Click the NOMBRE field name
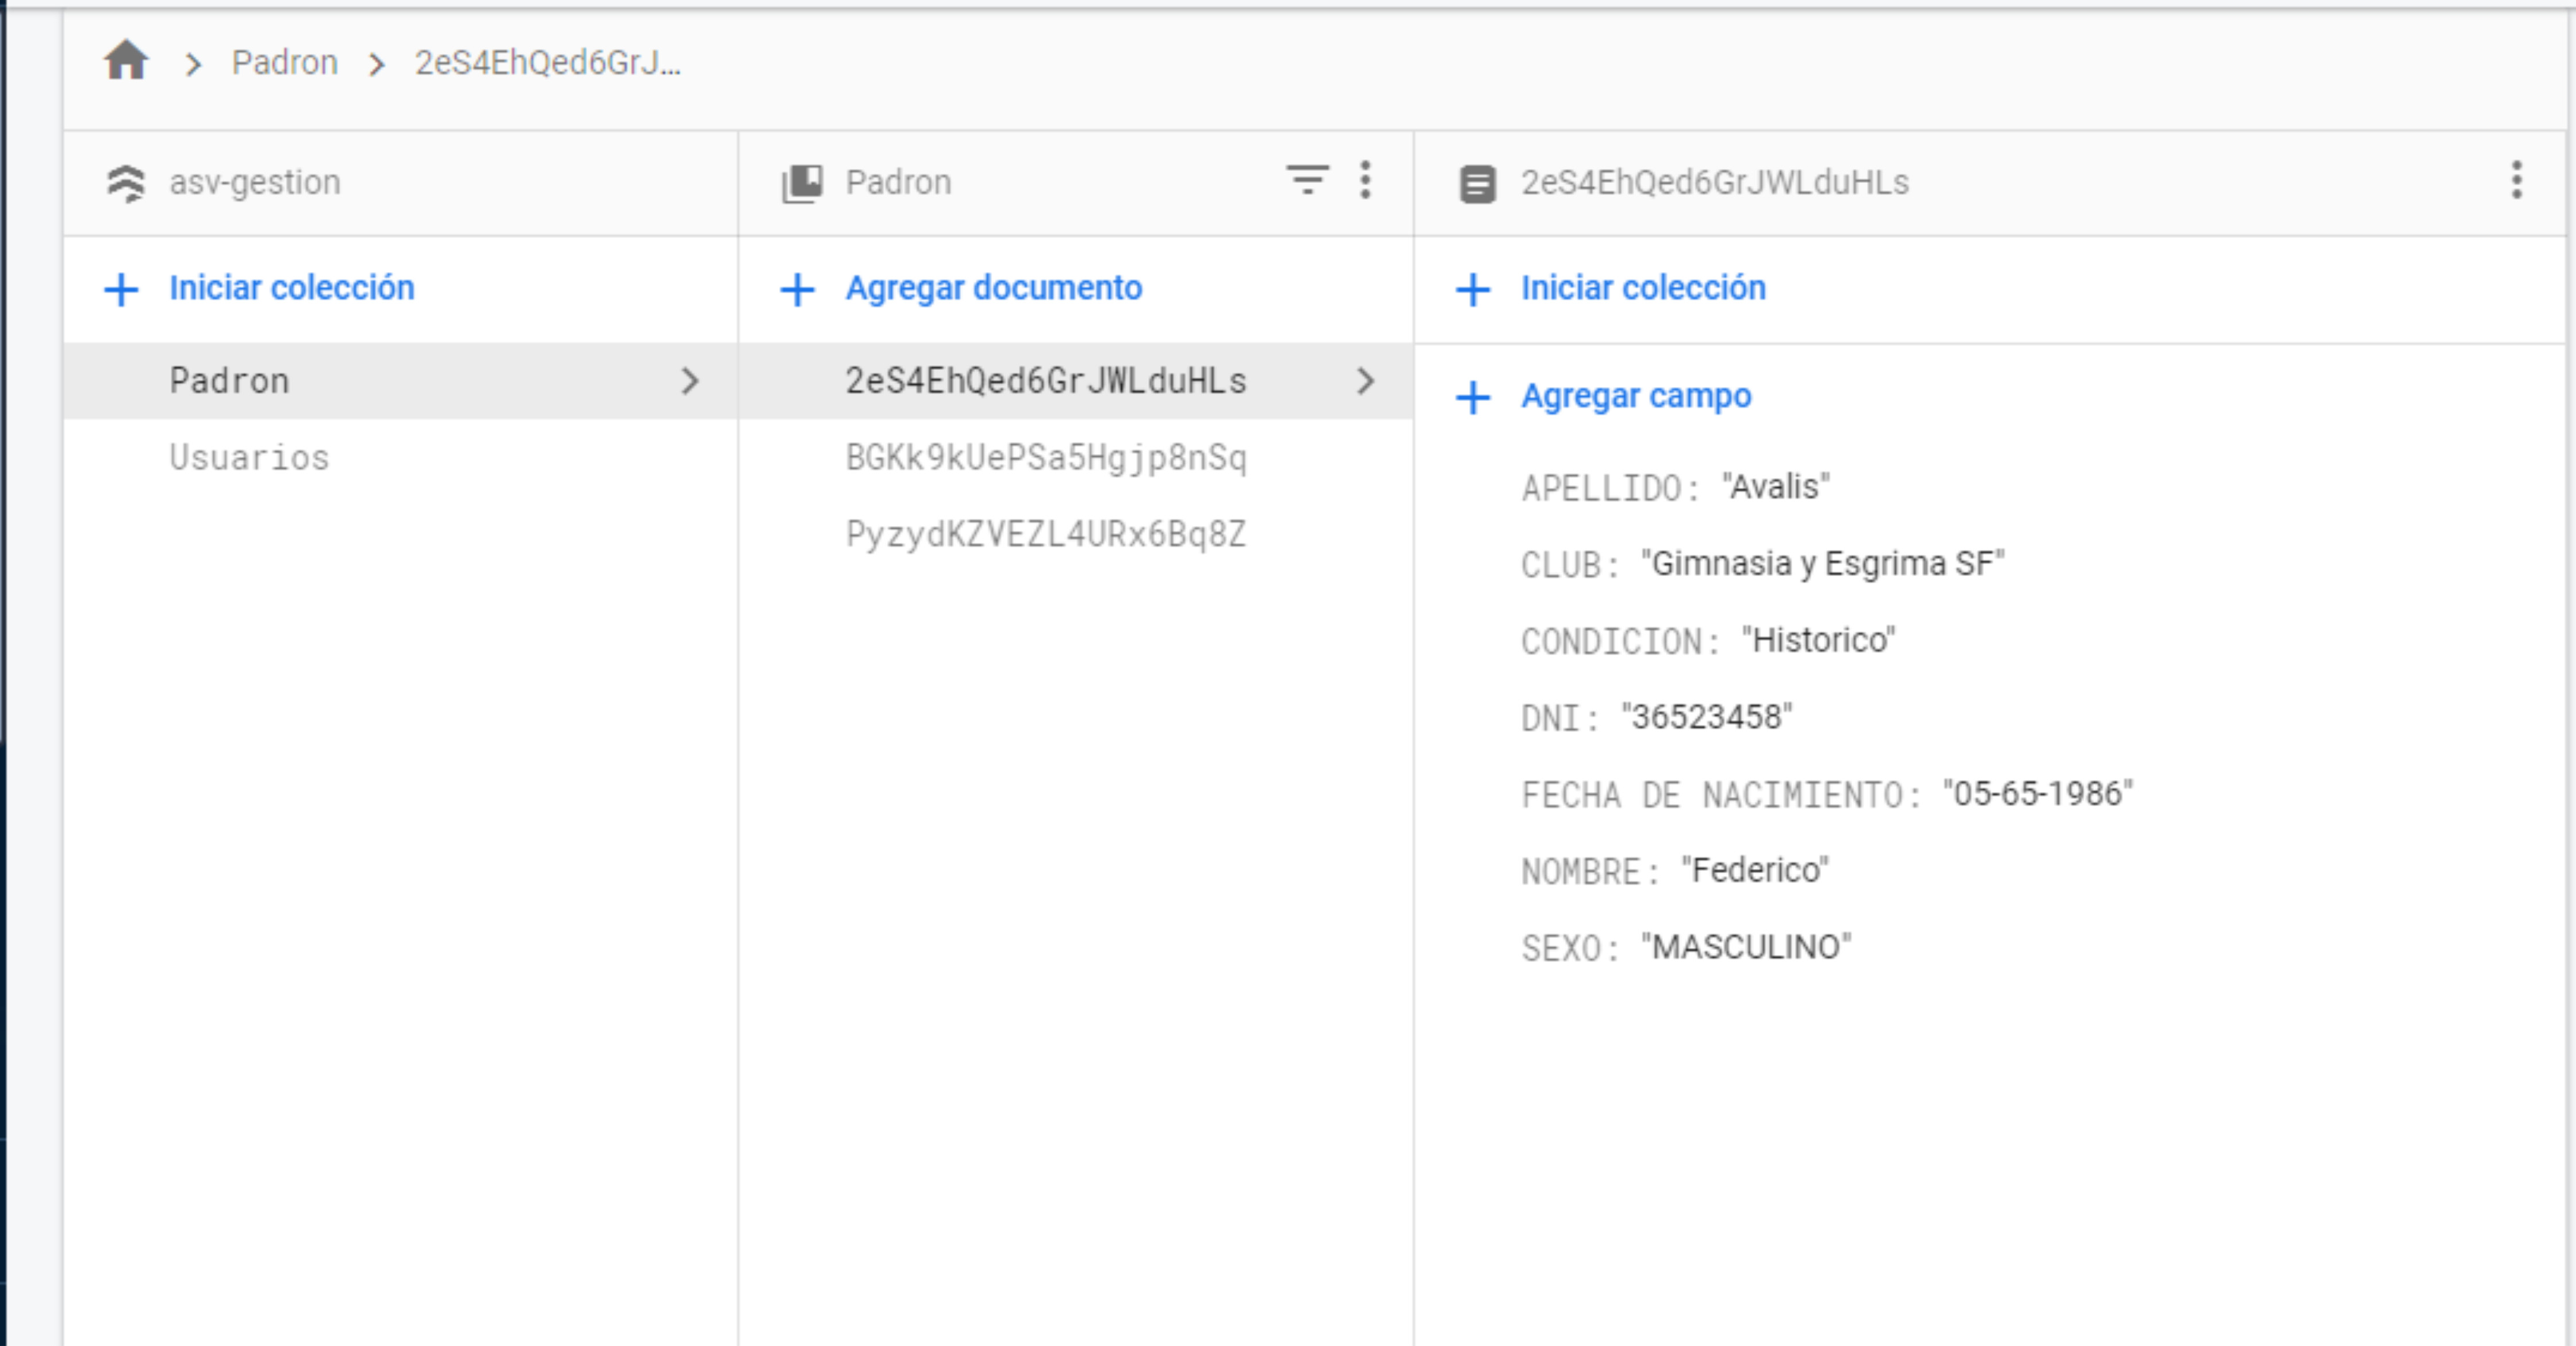The image size is (2576, 1346). tap(1590, 873)
